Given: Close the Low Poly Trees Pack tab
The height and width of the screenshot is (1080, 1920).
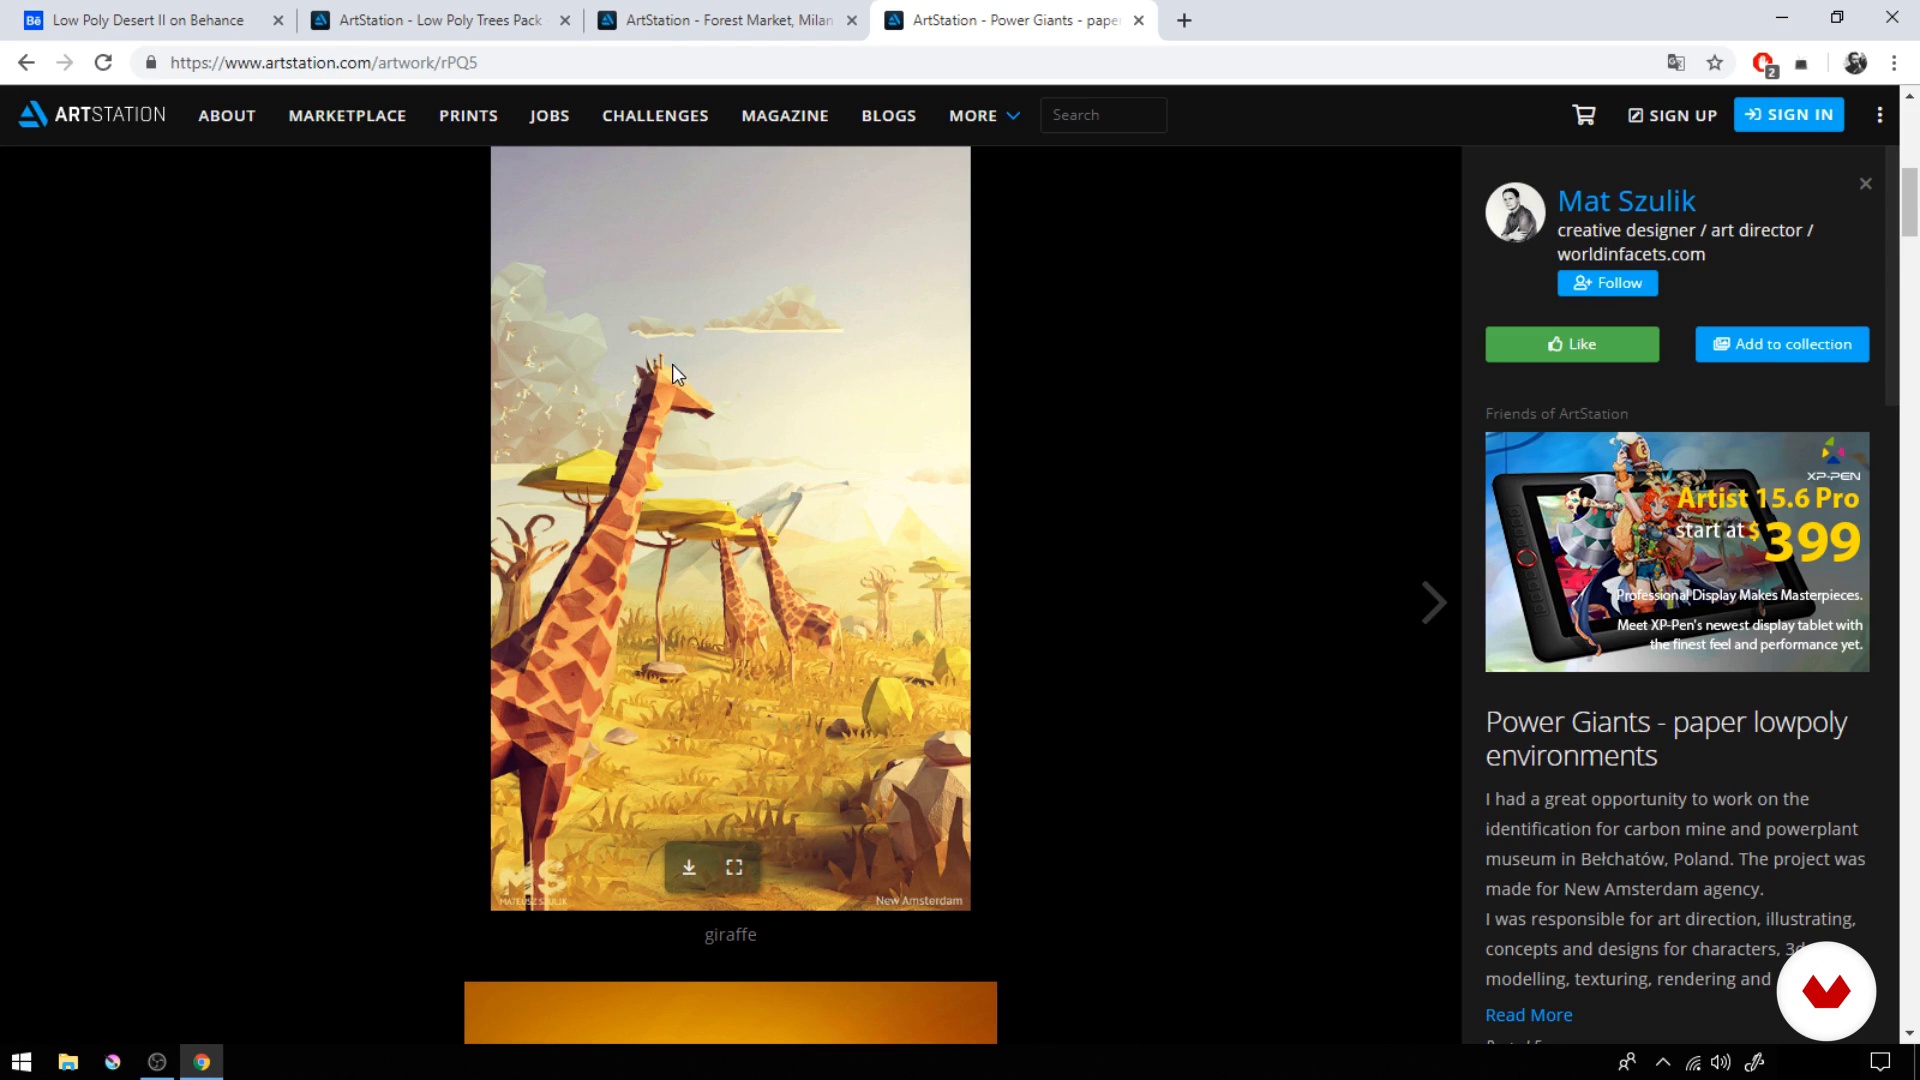Looking at the screenshot, I should (x=565, y=20).
